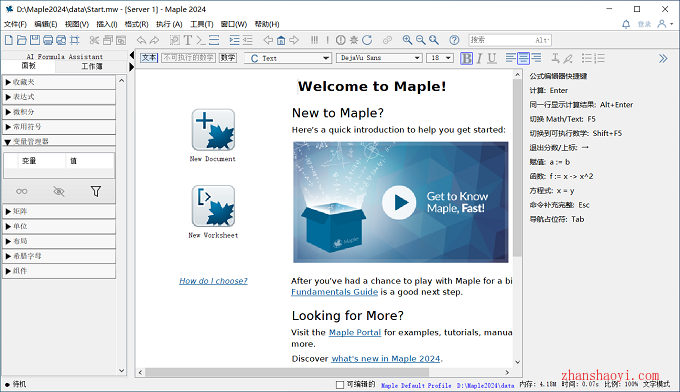This screenshot has width=680, height=392.
Task: Copy selection using the copy icon
Action: (108, 40)
